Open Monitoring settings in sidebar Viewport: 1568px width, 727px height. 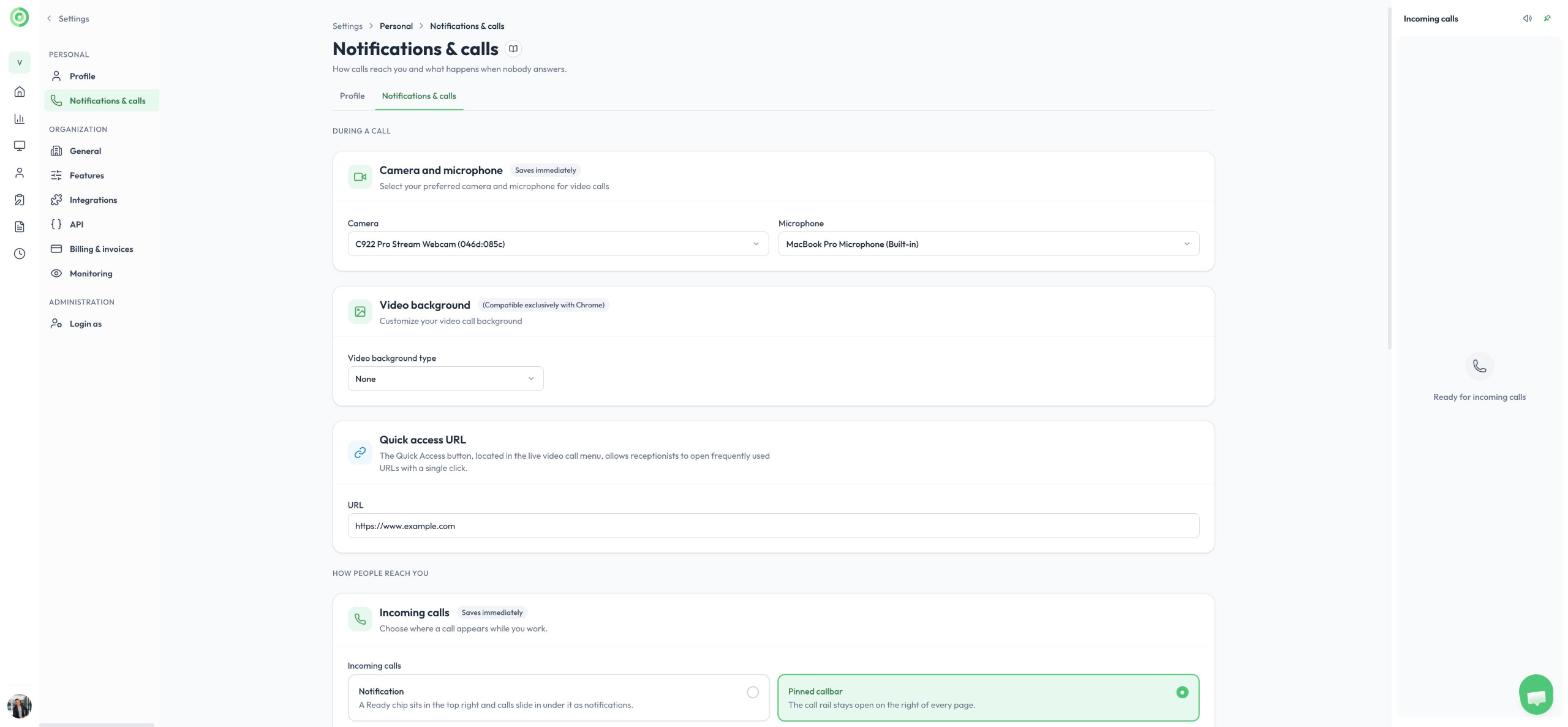[101, 274]
